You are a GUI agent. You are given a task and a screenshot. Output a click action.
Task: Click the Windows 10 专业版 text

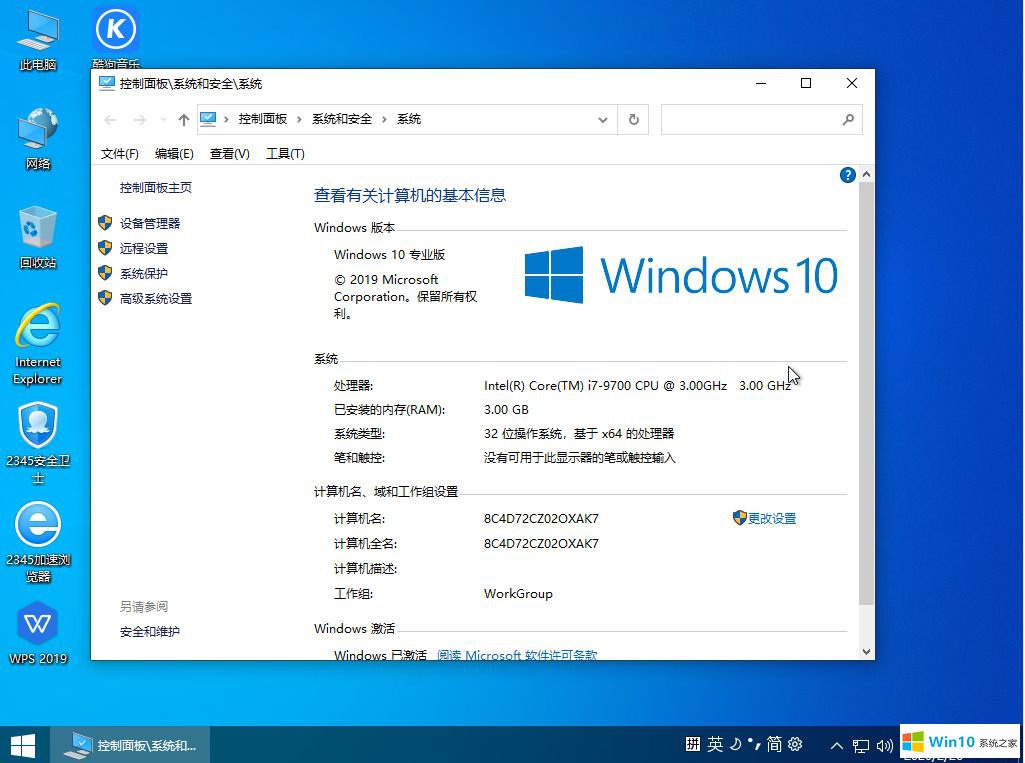click(390, 254)
